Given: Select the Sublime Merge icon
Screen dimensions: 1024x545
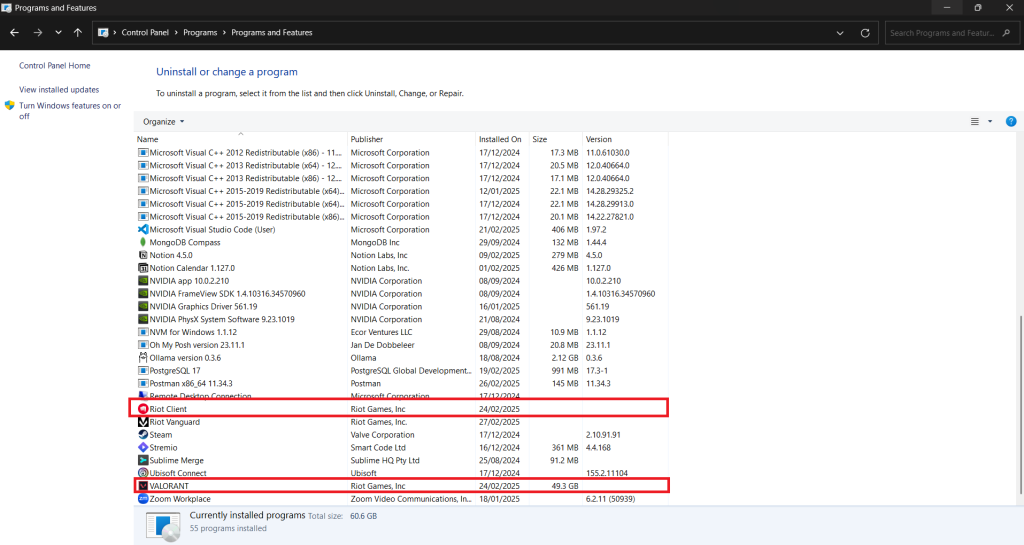Looking at the screenshot, I should click(x=143, y=461).
